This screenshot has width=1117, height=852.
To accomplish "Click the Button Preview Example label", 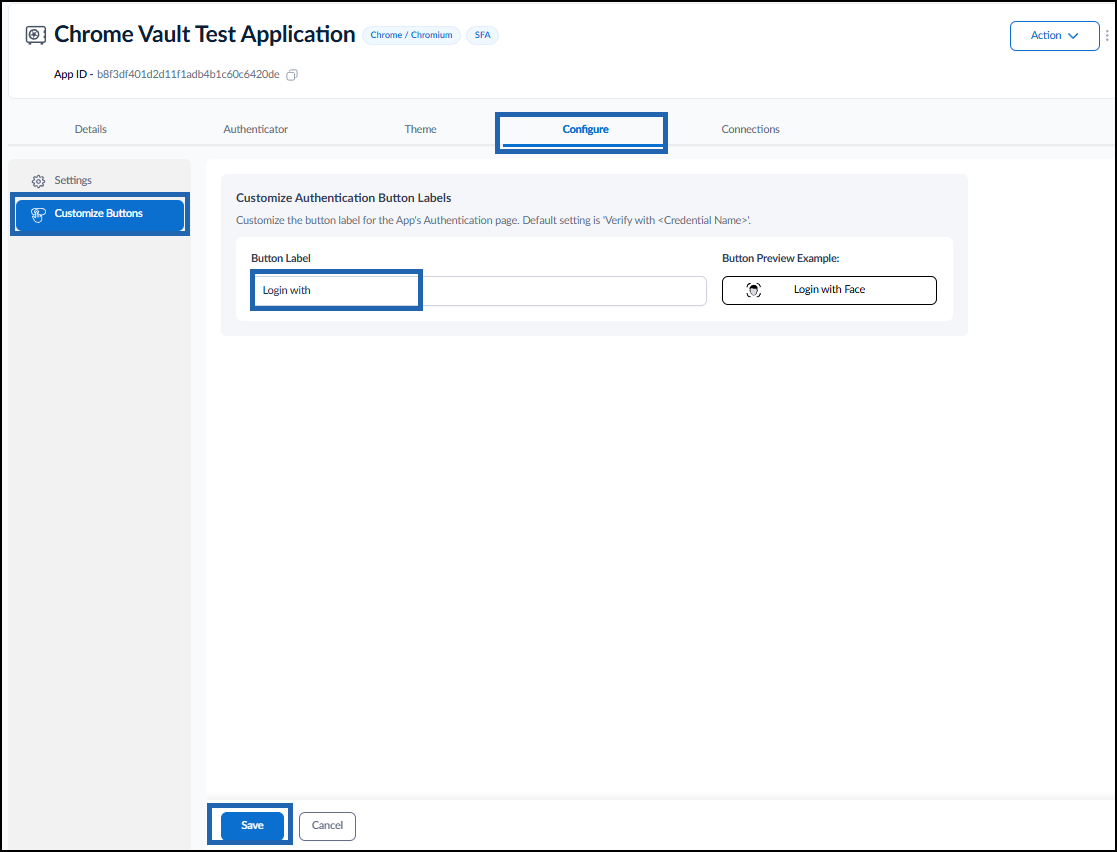I will tap(781, 259).
